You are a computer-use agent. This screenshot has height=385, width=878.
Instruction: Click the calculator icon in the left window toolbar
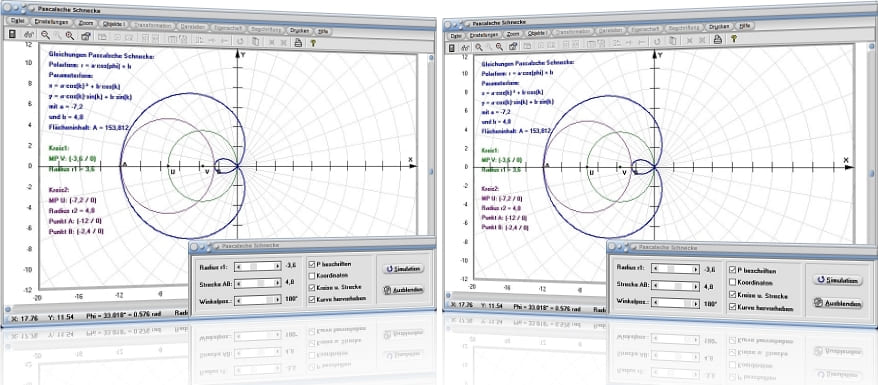(12, 35)
